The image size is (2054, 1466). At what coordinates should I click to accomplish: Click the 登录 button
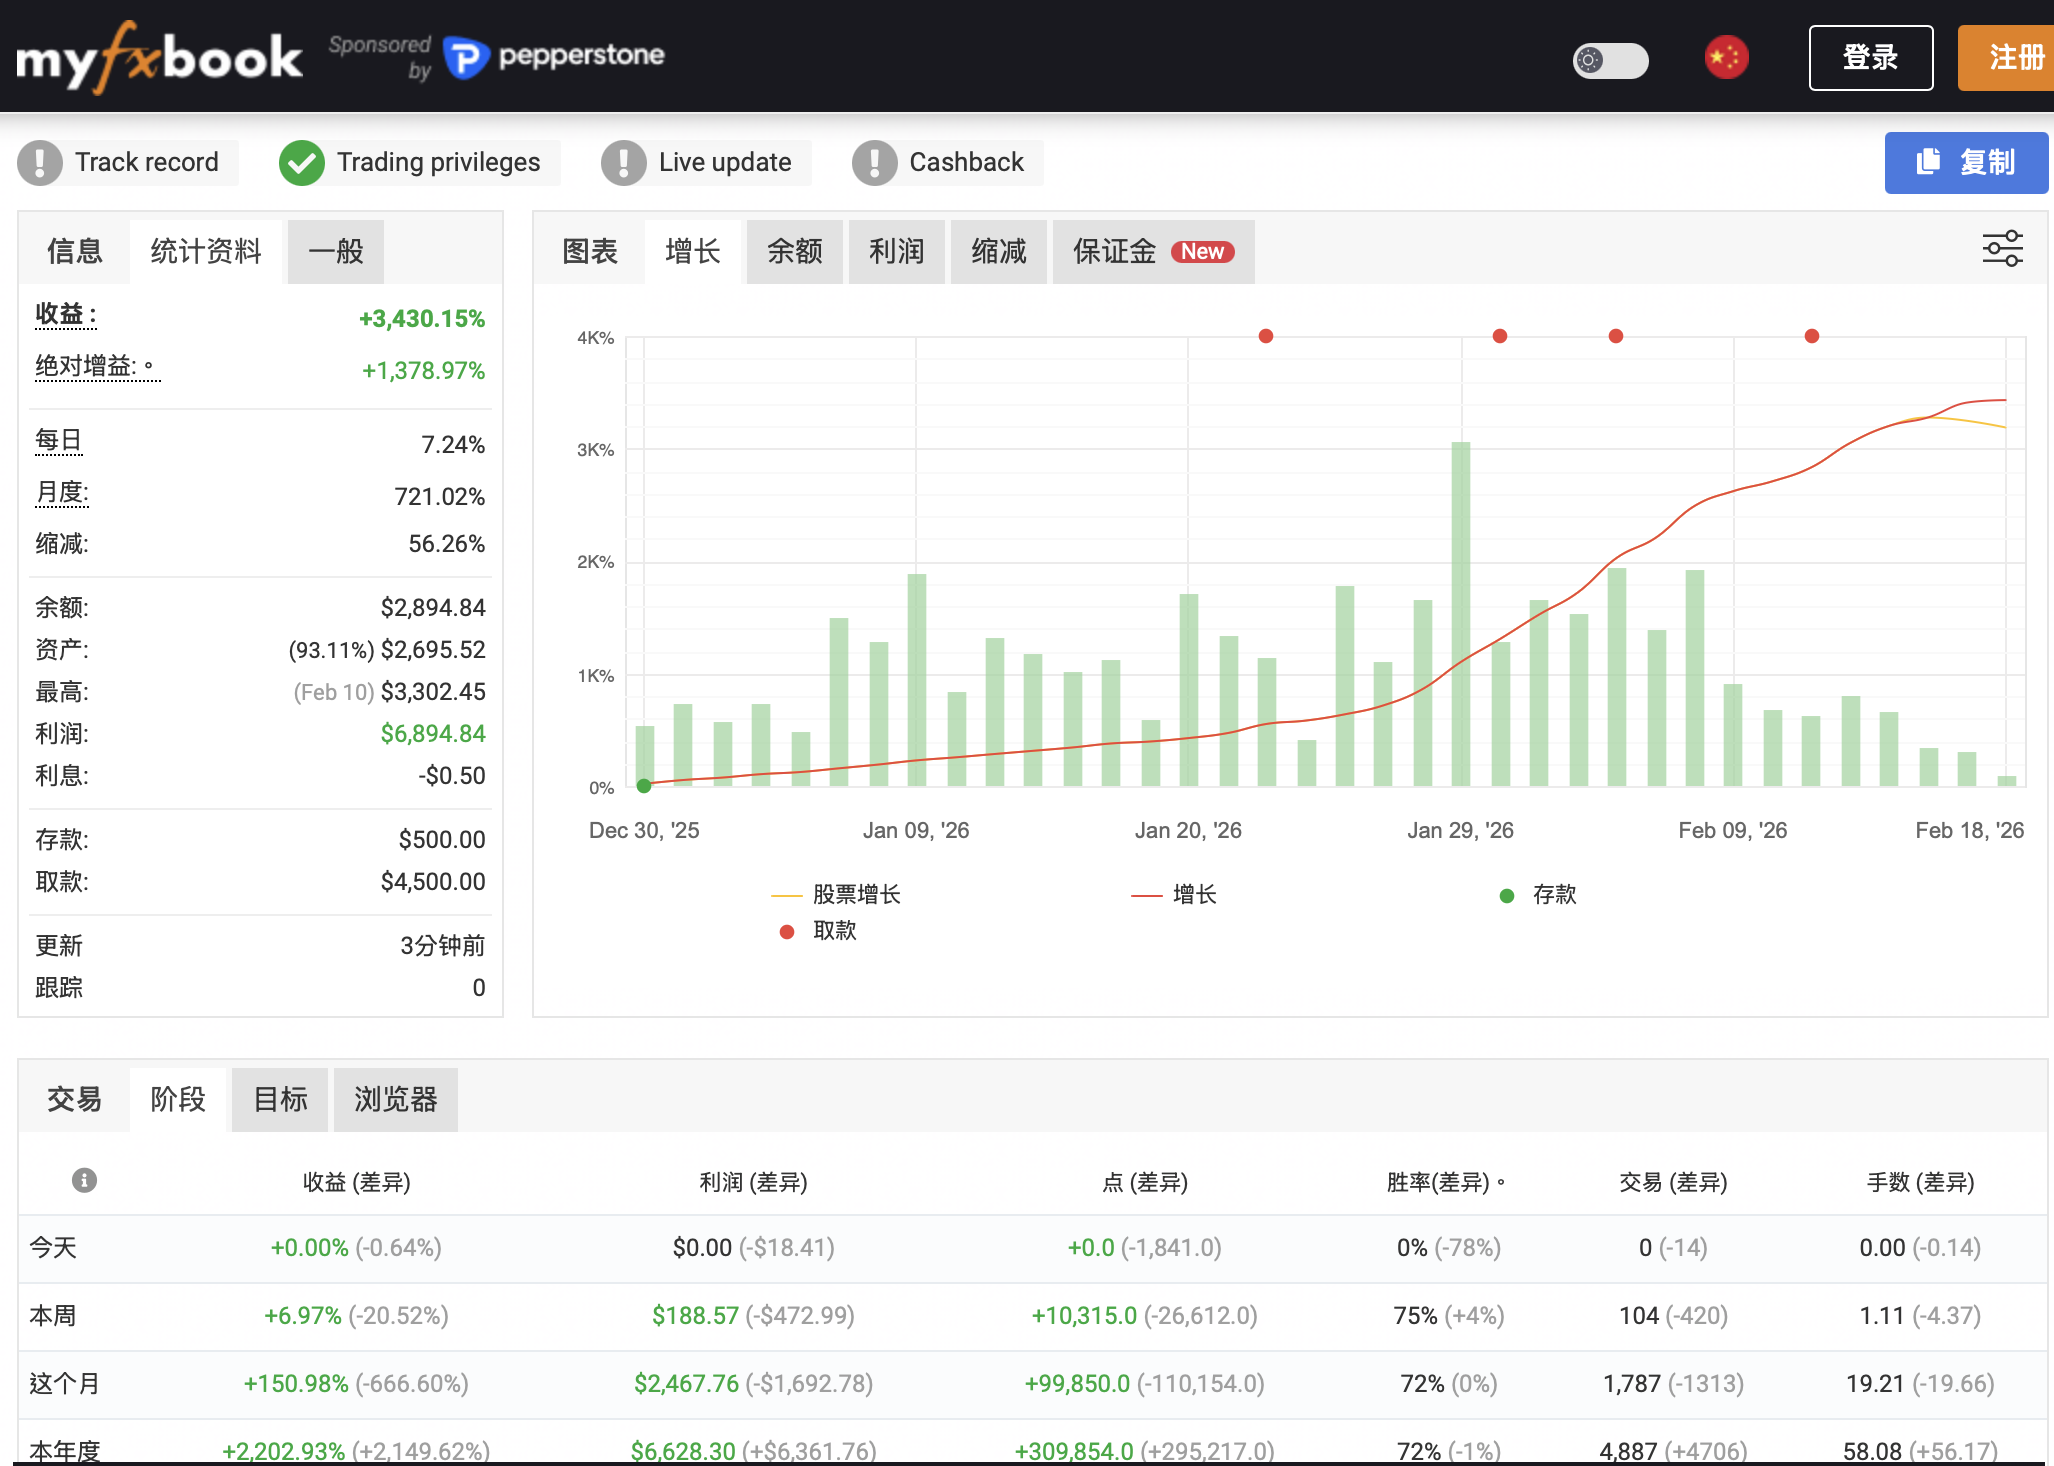point(1870,58)
